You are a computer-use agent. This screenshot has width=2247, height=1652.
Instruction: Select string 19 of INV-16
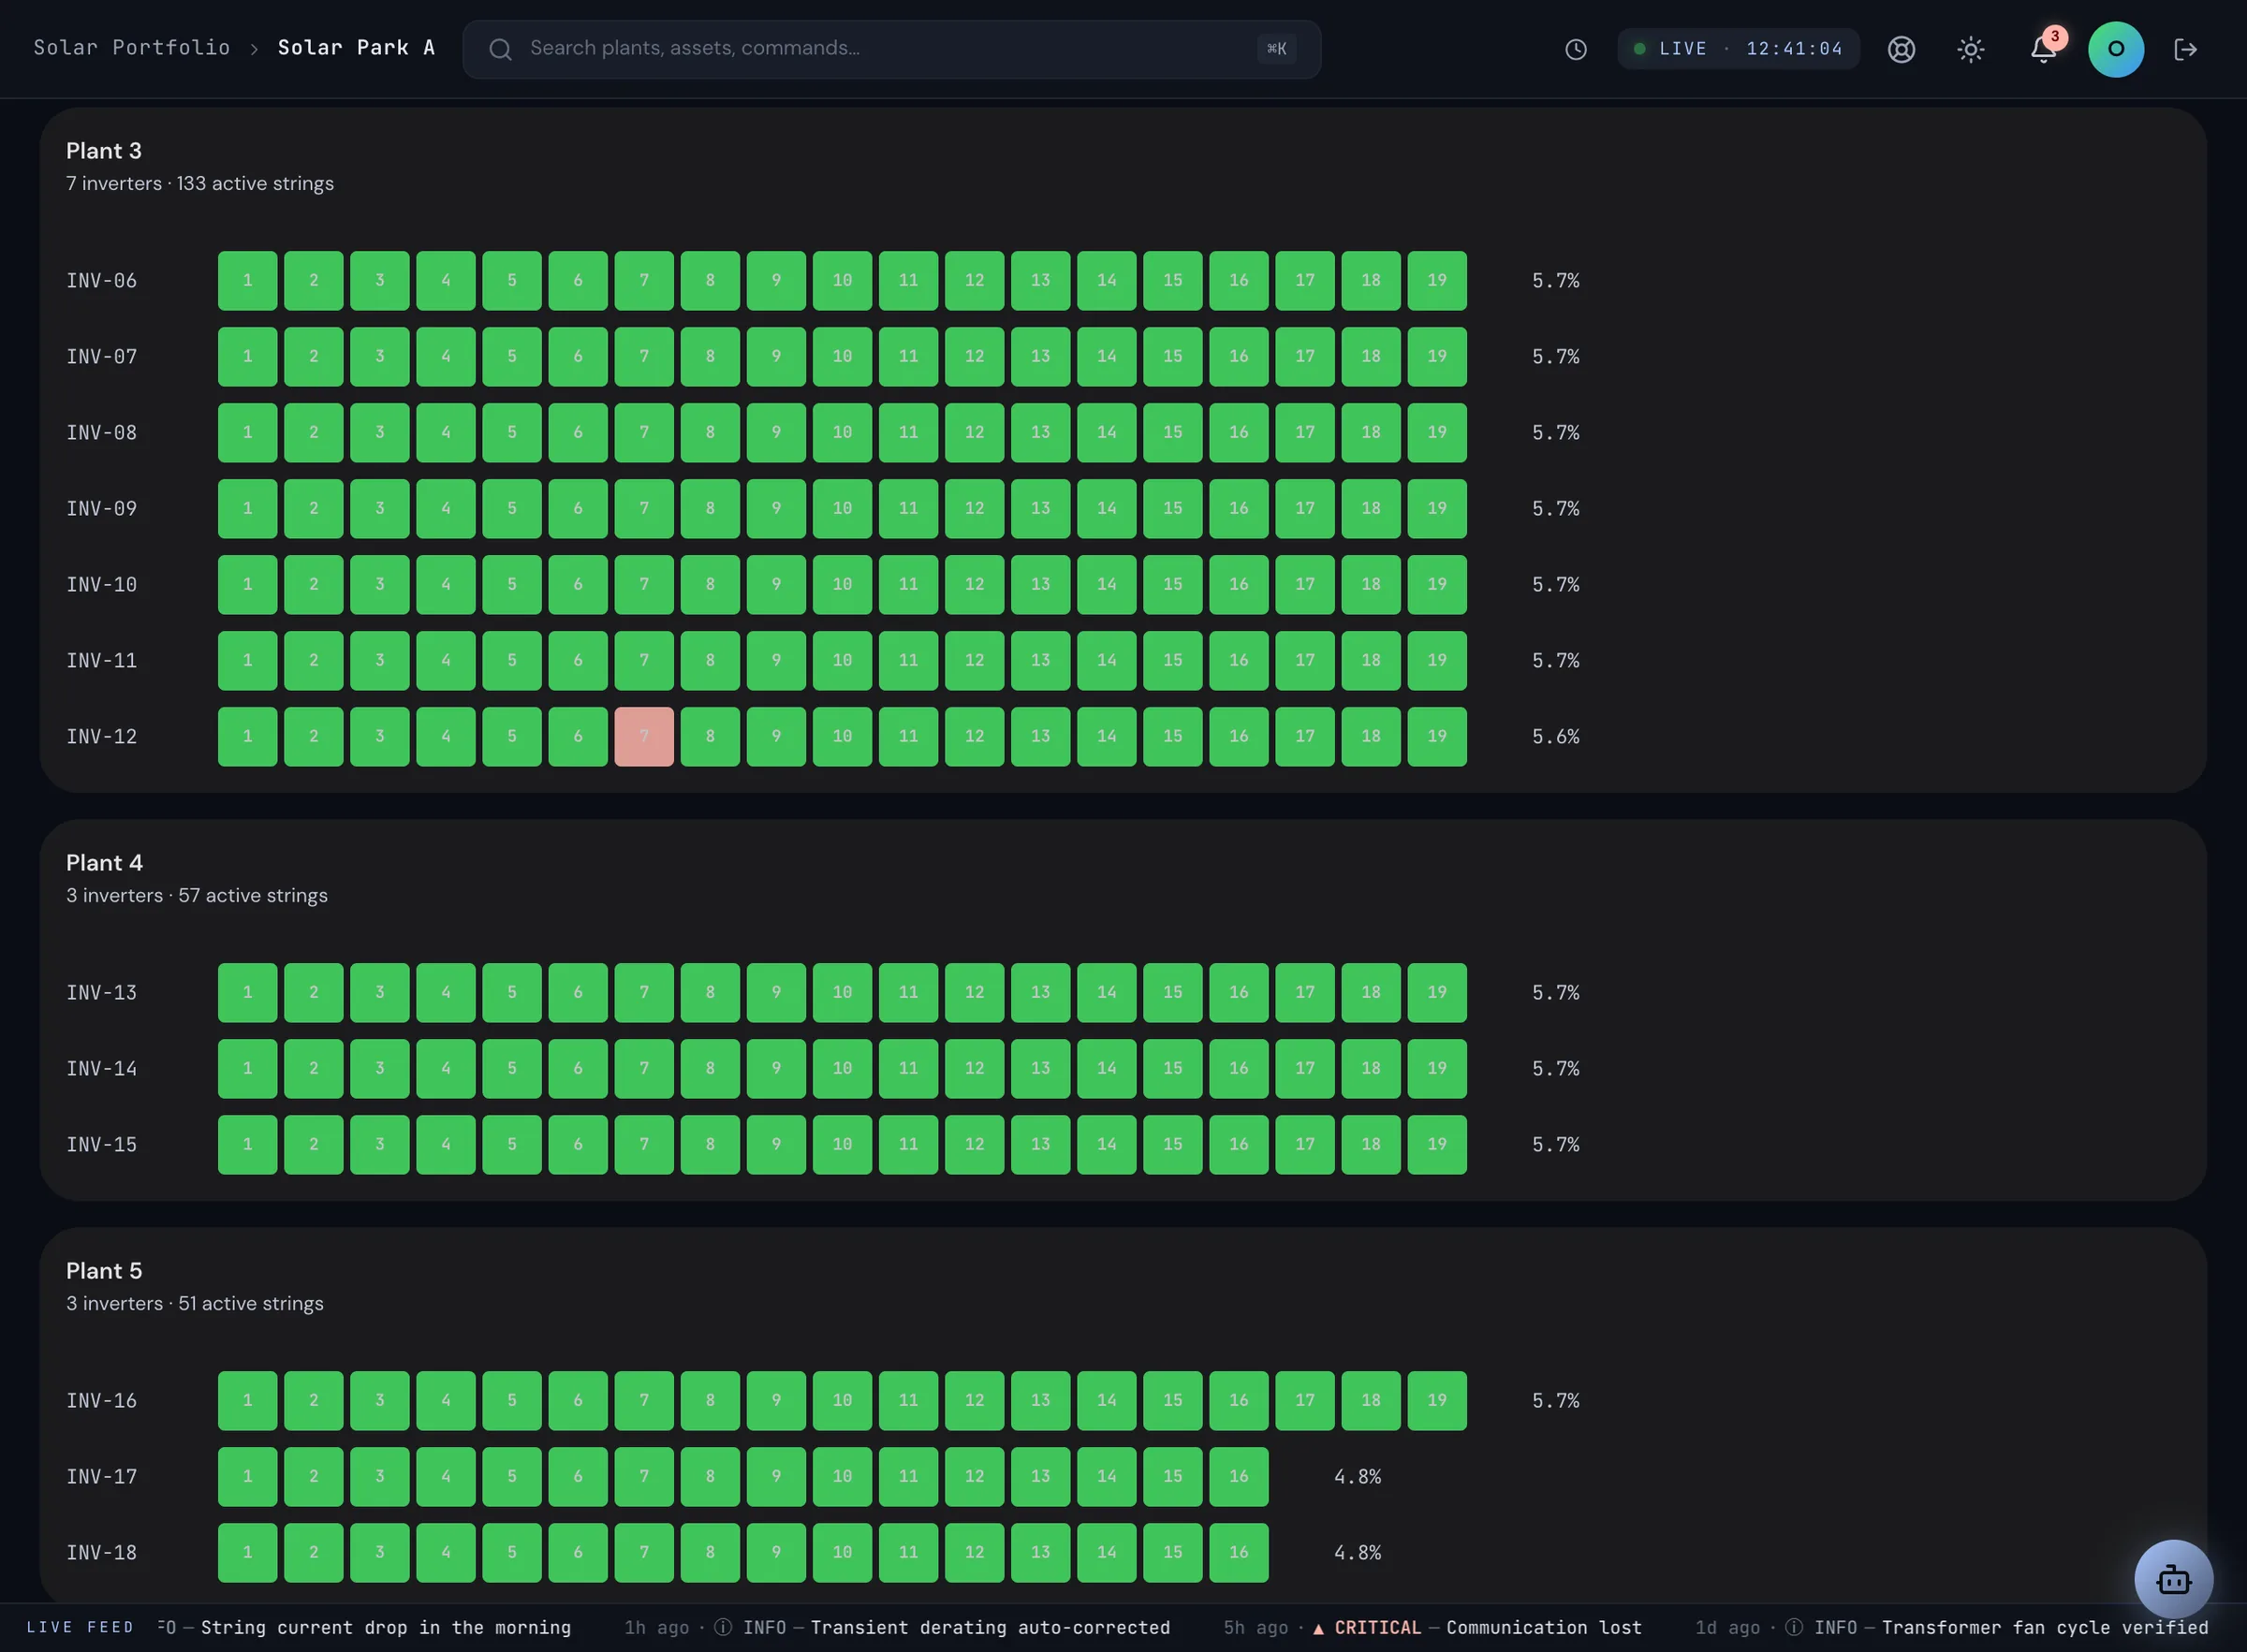1437,1401
